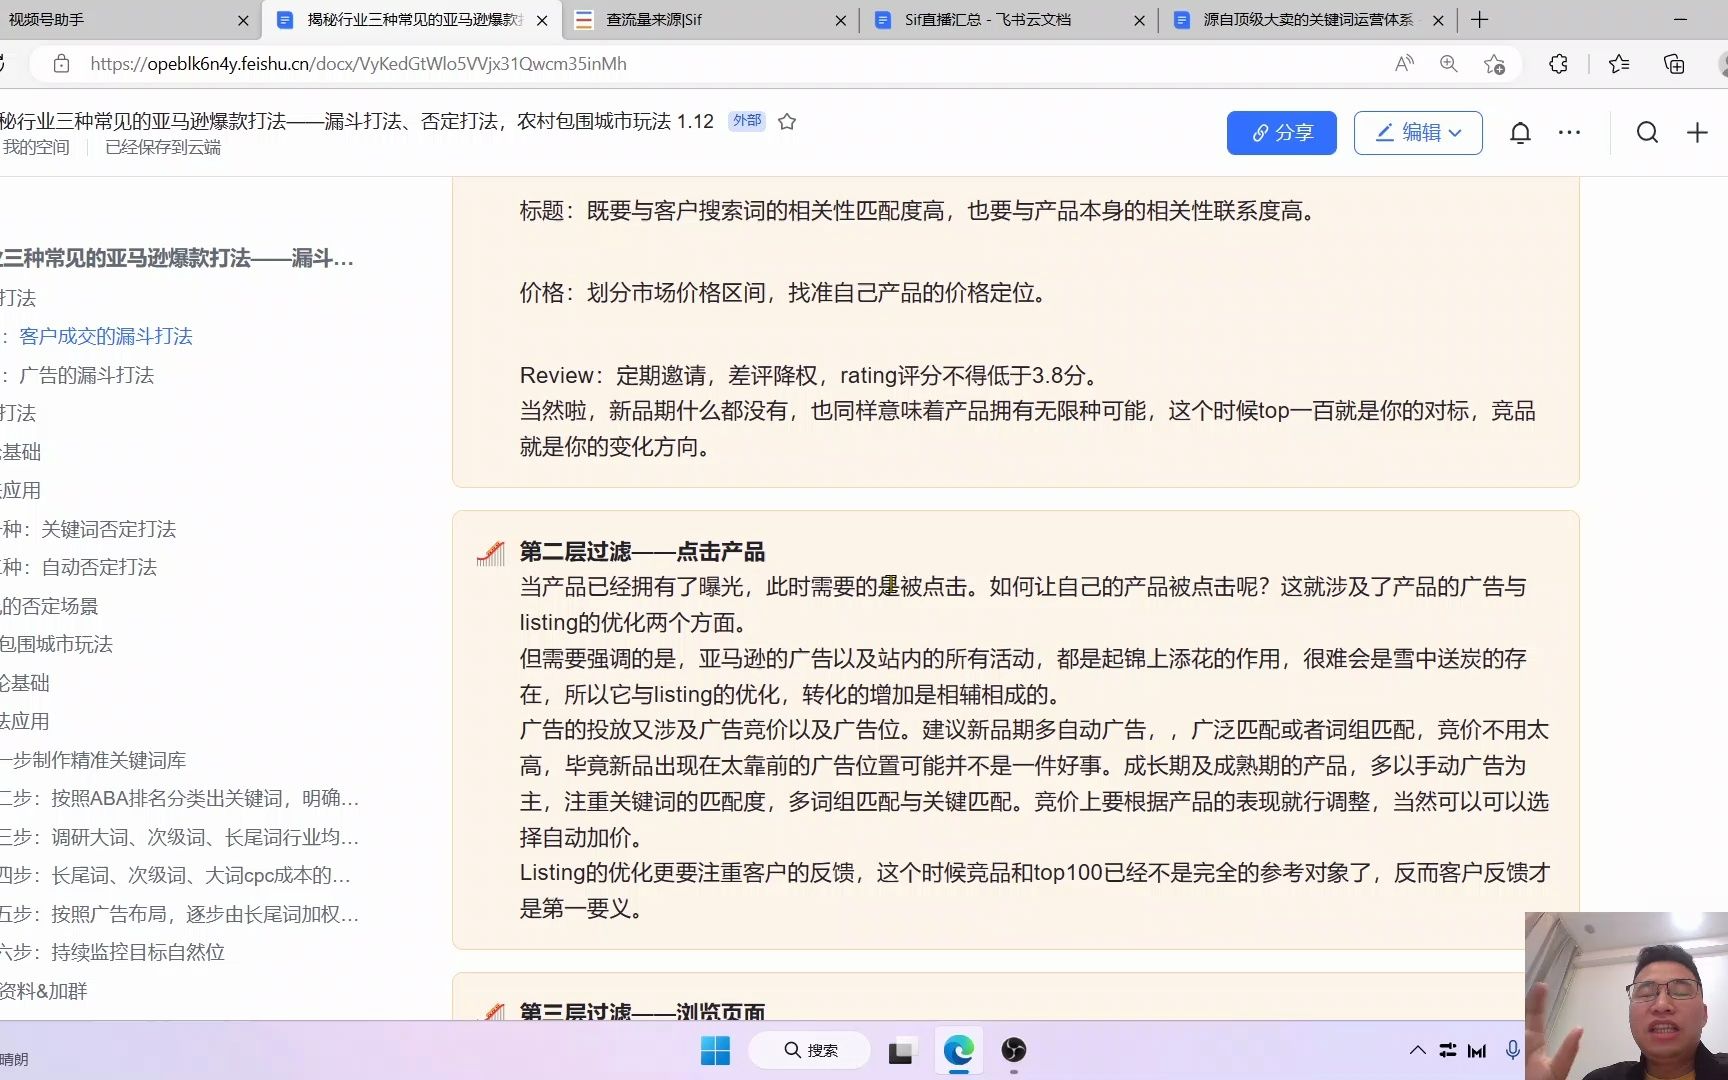1728x1080 pixels.
Task: Switch to the 揭秘行业三种常见的亚马逊爆款 tab
Action: pyautogui.click(x=412, y=20)
